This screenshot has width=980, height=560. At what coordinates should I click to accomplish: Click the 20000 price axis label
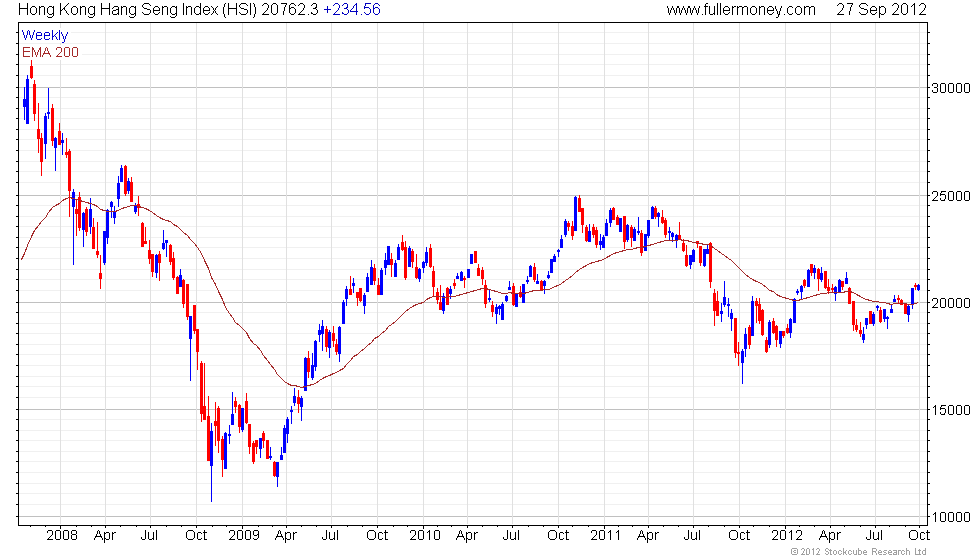[951, 303]
